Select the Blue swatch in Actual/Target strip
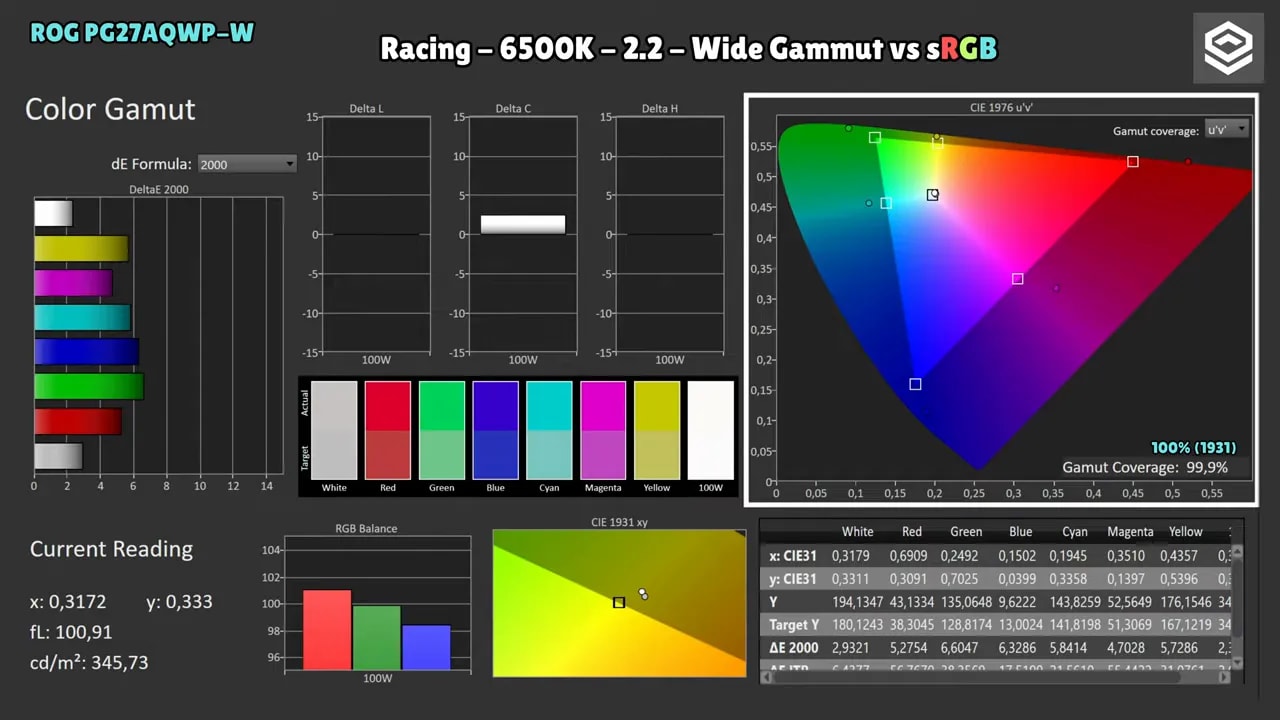 click(496, 430)
